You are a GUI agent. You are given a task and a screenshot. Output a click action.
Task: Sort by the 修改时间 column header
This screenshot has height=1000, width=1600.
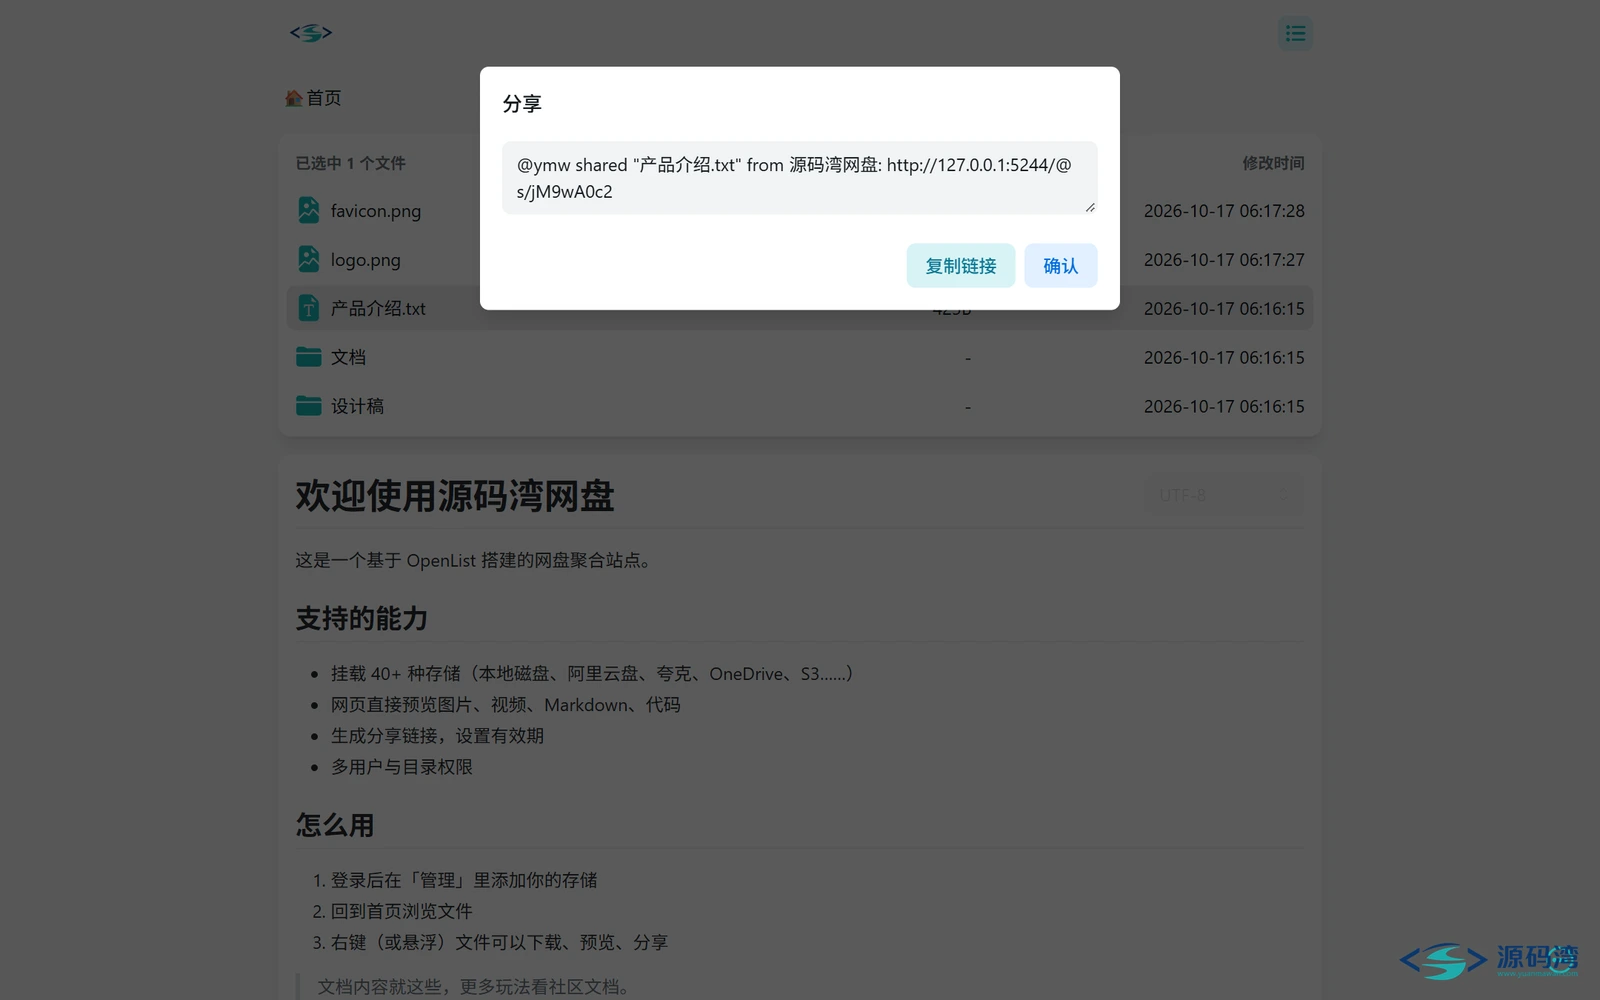tap(1273, 163)
